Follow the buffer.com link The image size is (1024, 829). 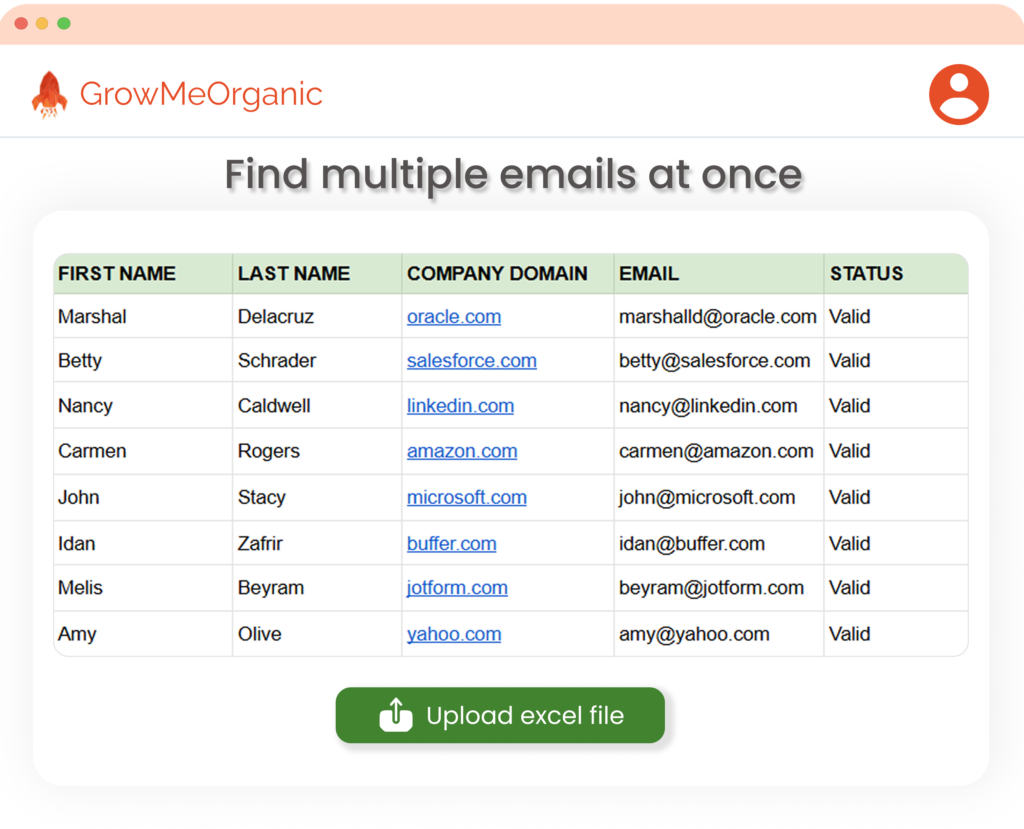[451, 544]
